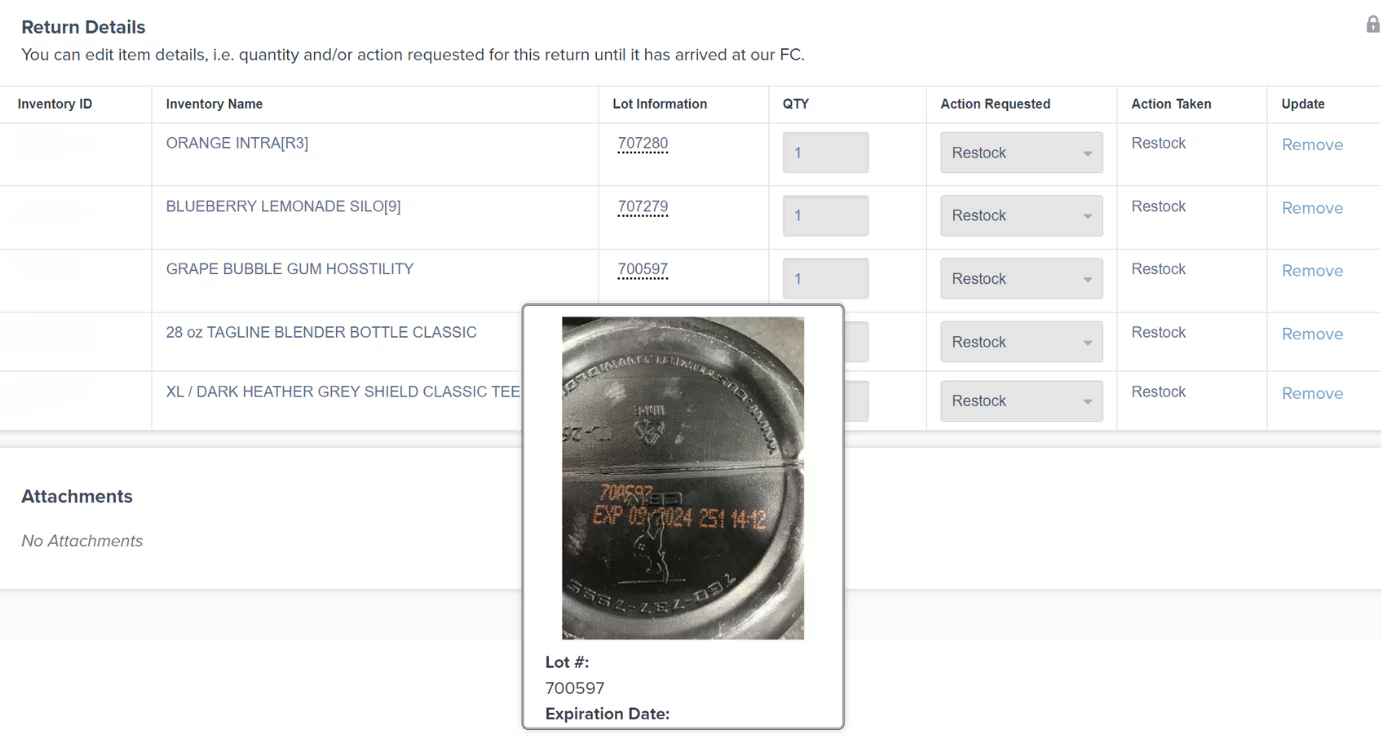Image resolution: width=1381 pixels, height=737 pixels.
Task: Open lot information link 707280
Action: tap(642, 143)
